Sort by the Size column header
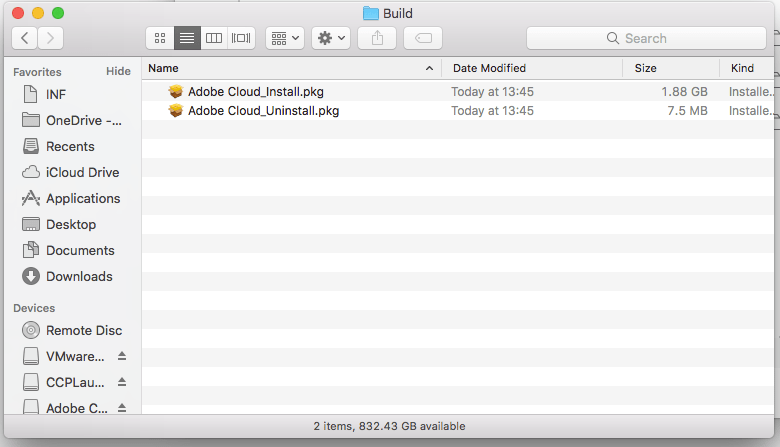The height and width of the screenshot is (447, 780). click(645, 68)
